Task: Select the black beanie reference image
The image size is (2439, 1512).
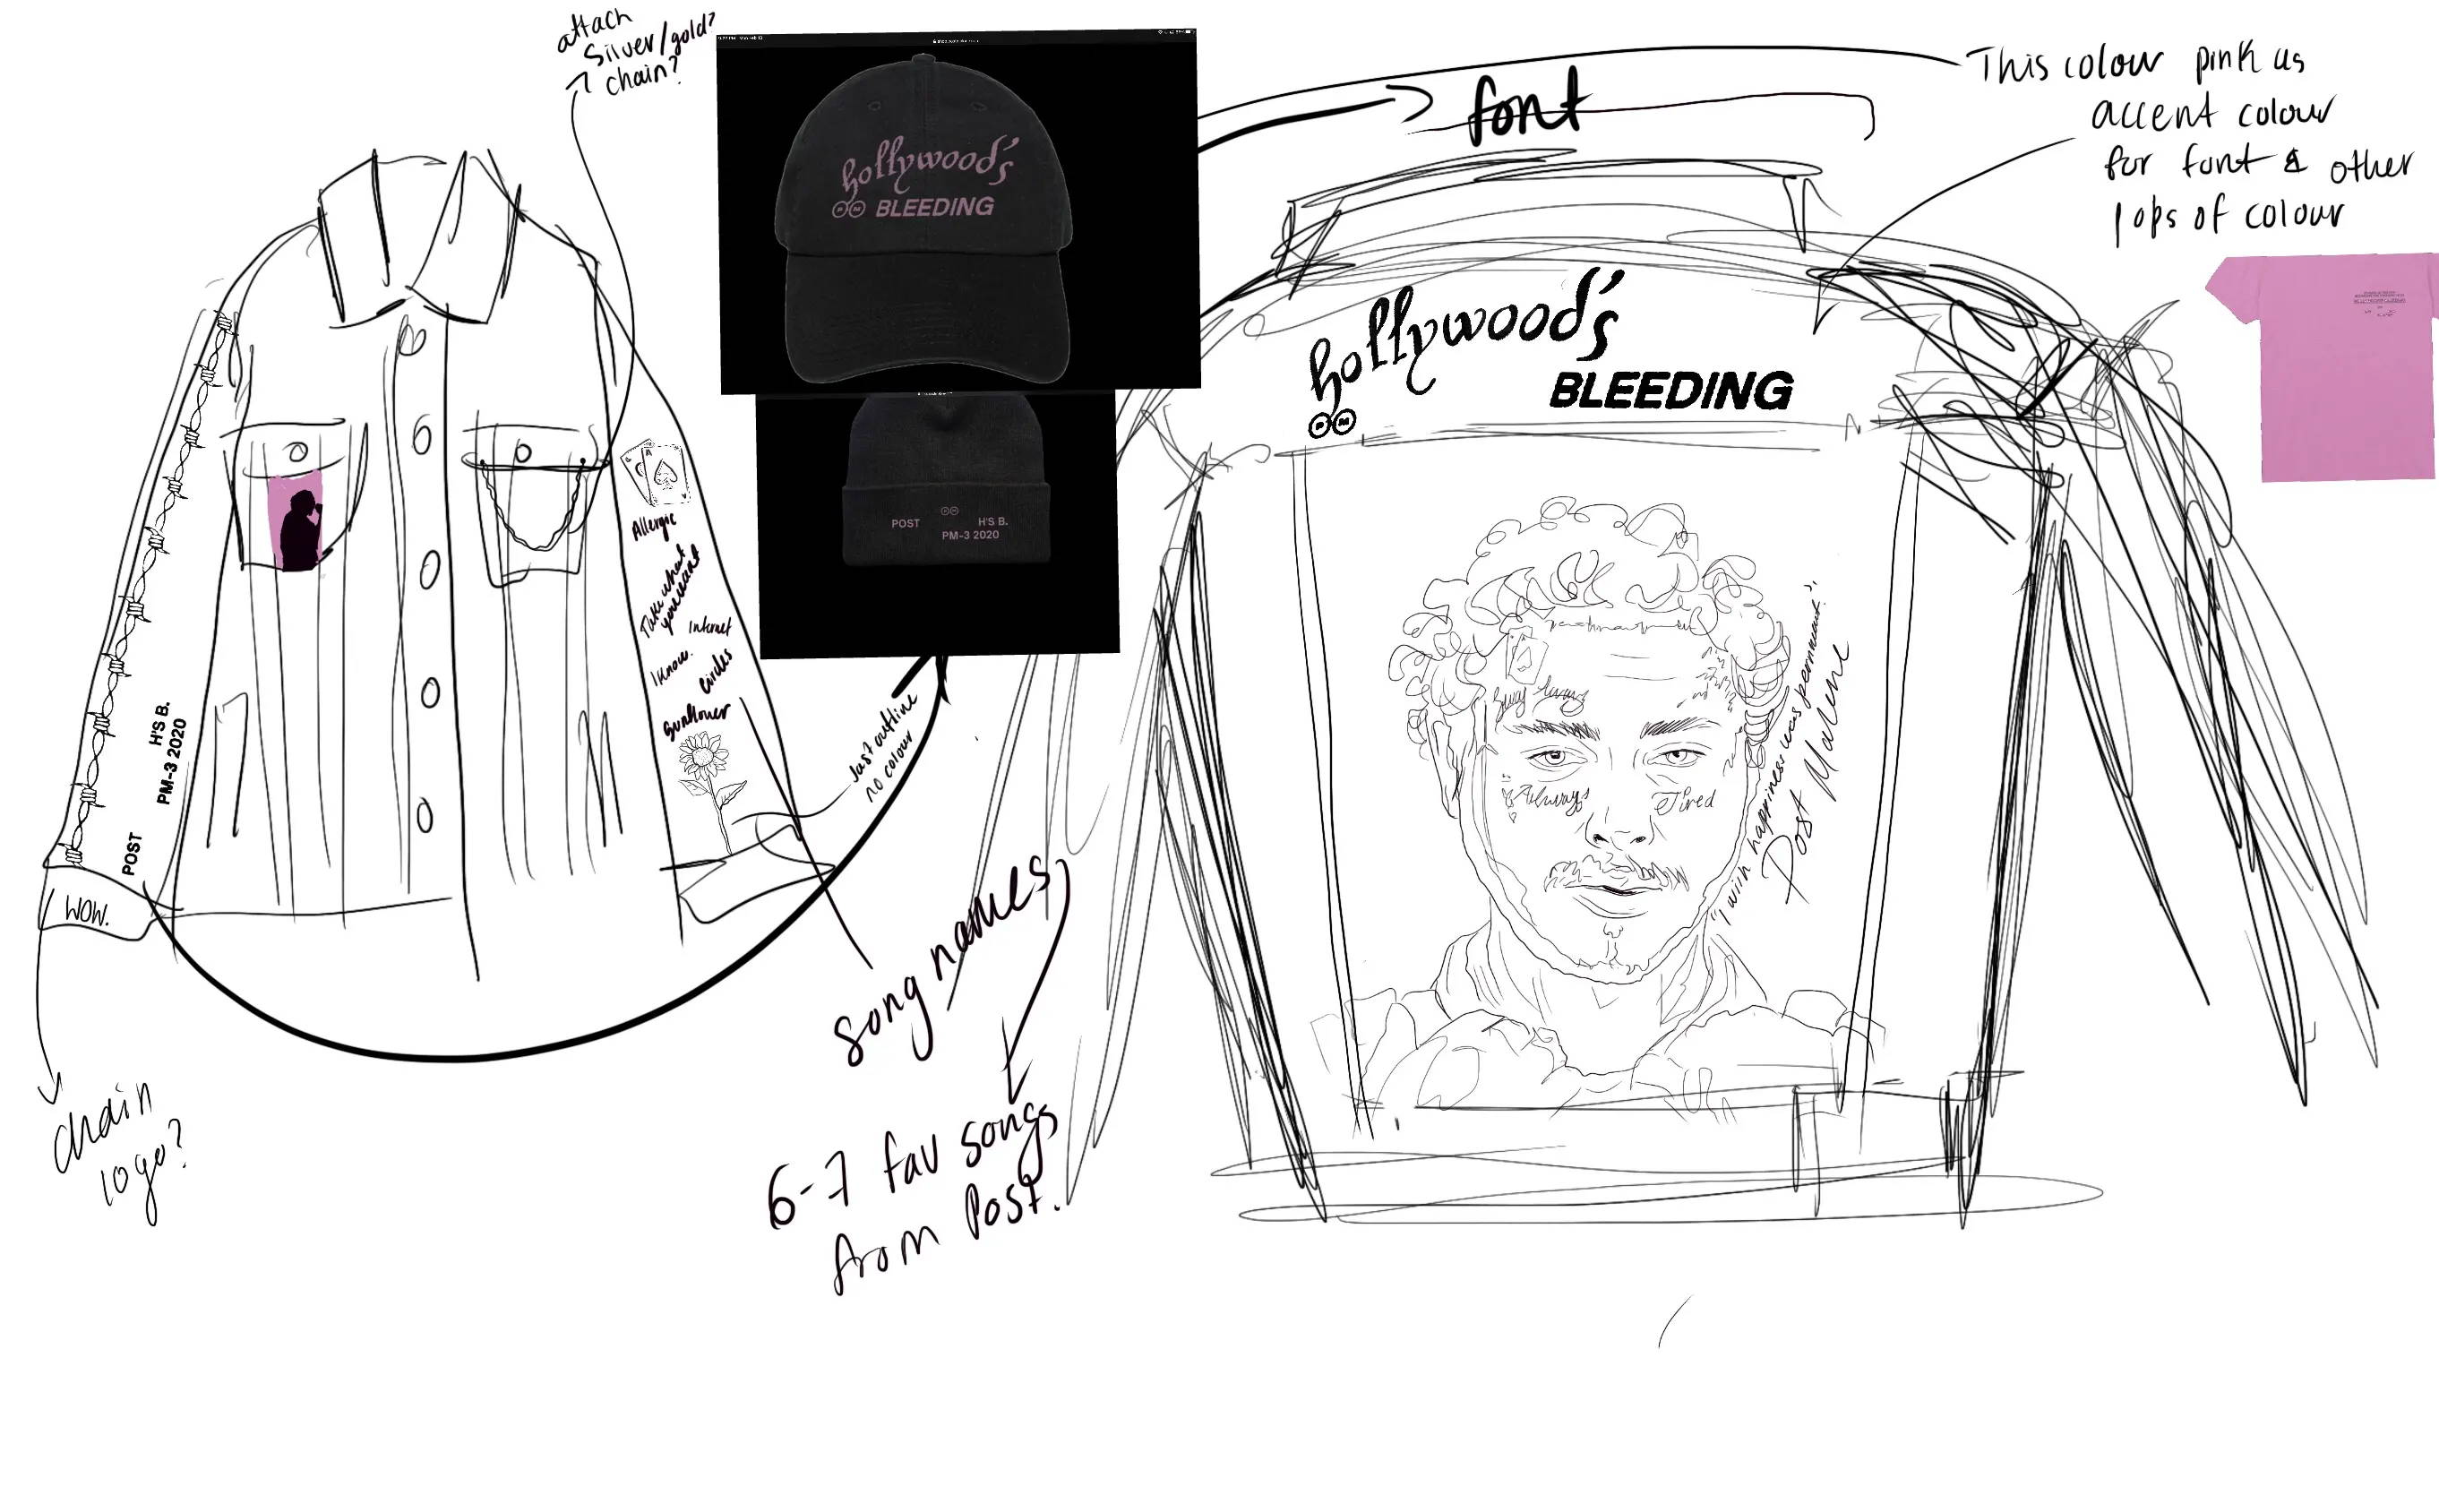Action: click(938, 523)
